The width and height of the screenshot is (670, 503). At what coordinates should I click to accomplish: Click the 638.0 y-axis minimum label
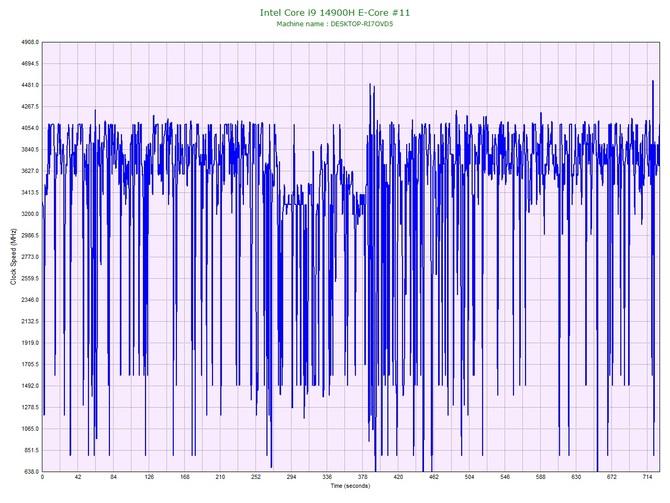point(31,472)
